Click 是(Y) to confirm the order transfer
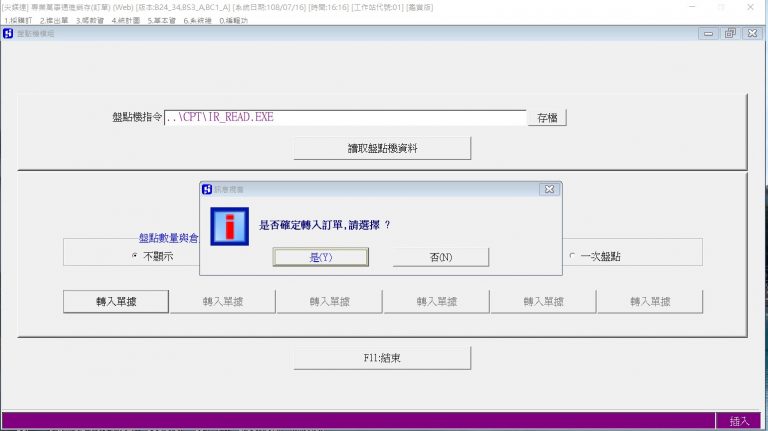The width and height of the screenshot is (768, 431). point(320,257)
